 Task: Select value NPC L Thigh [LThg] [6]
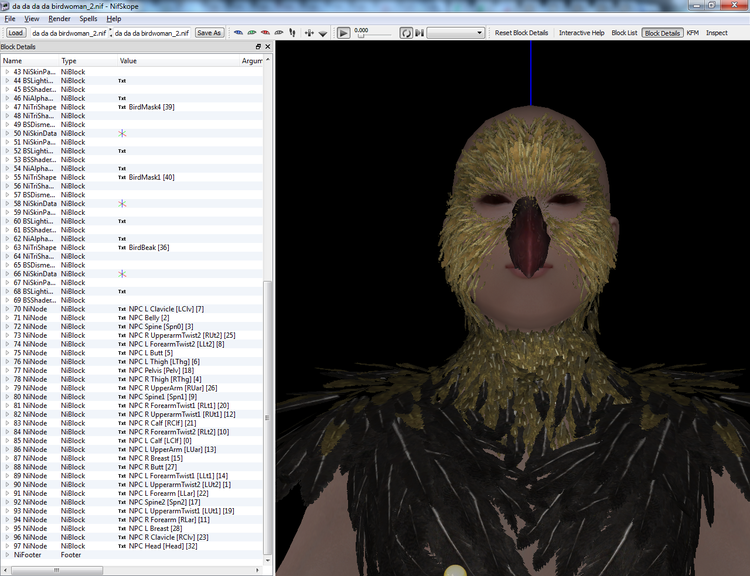click(x=164, y=362)
